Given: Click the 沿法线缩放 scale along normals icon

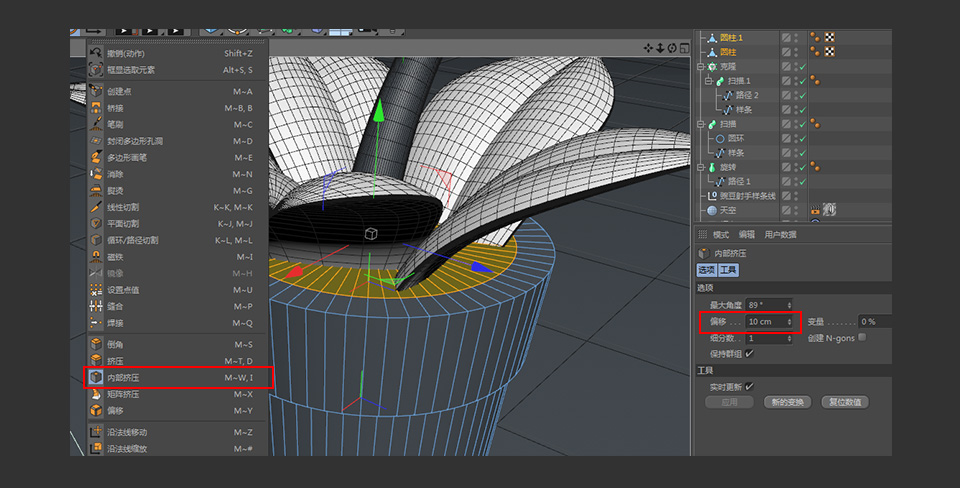Looking at the screenshot, I should 96,448.
